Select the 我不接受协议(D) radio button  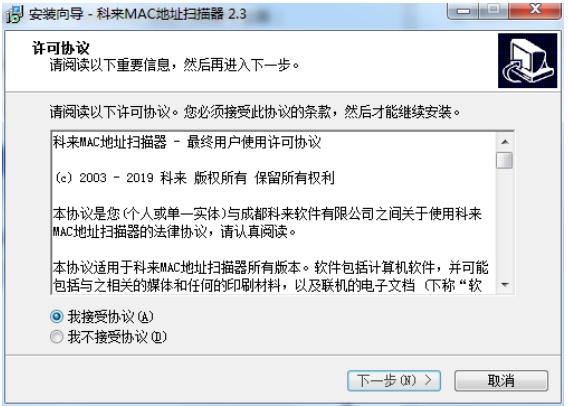[57, 337]
